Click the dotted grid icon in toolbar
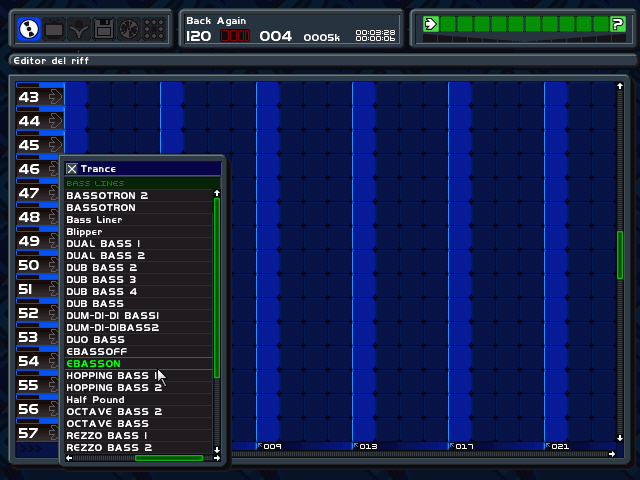 pos(154,29)
